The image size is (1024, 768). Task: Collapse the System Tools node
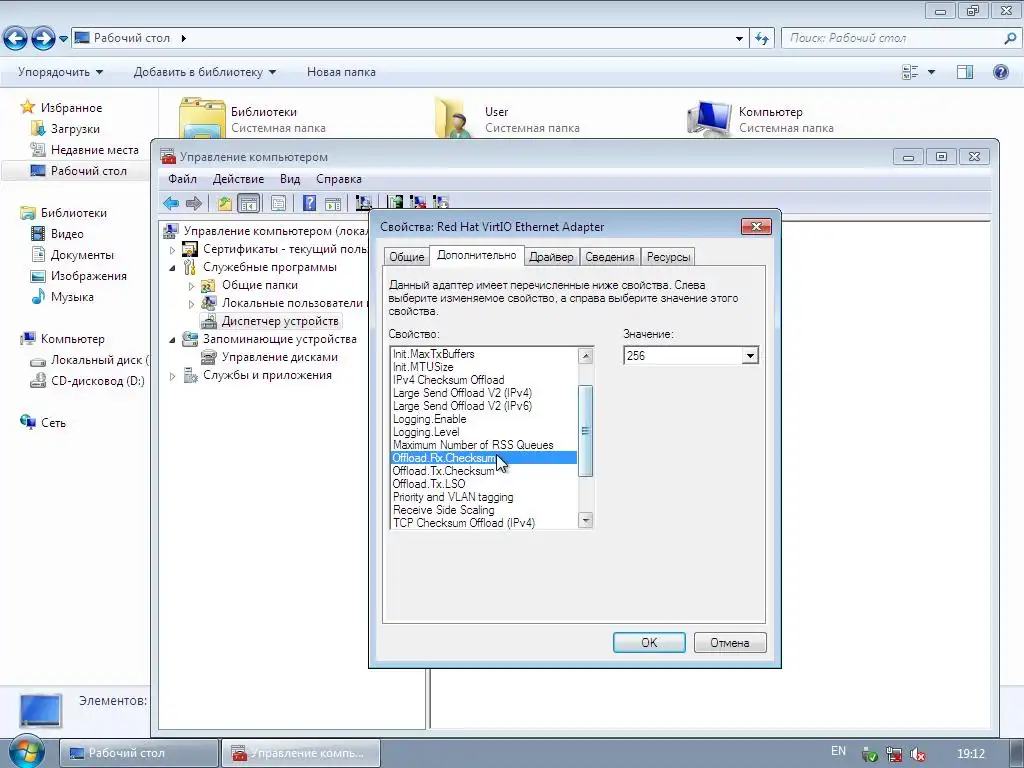[x=172, y=268]
